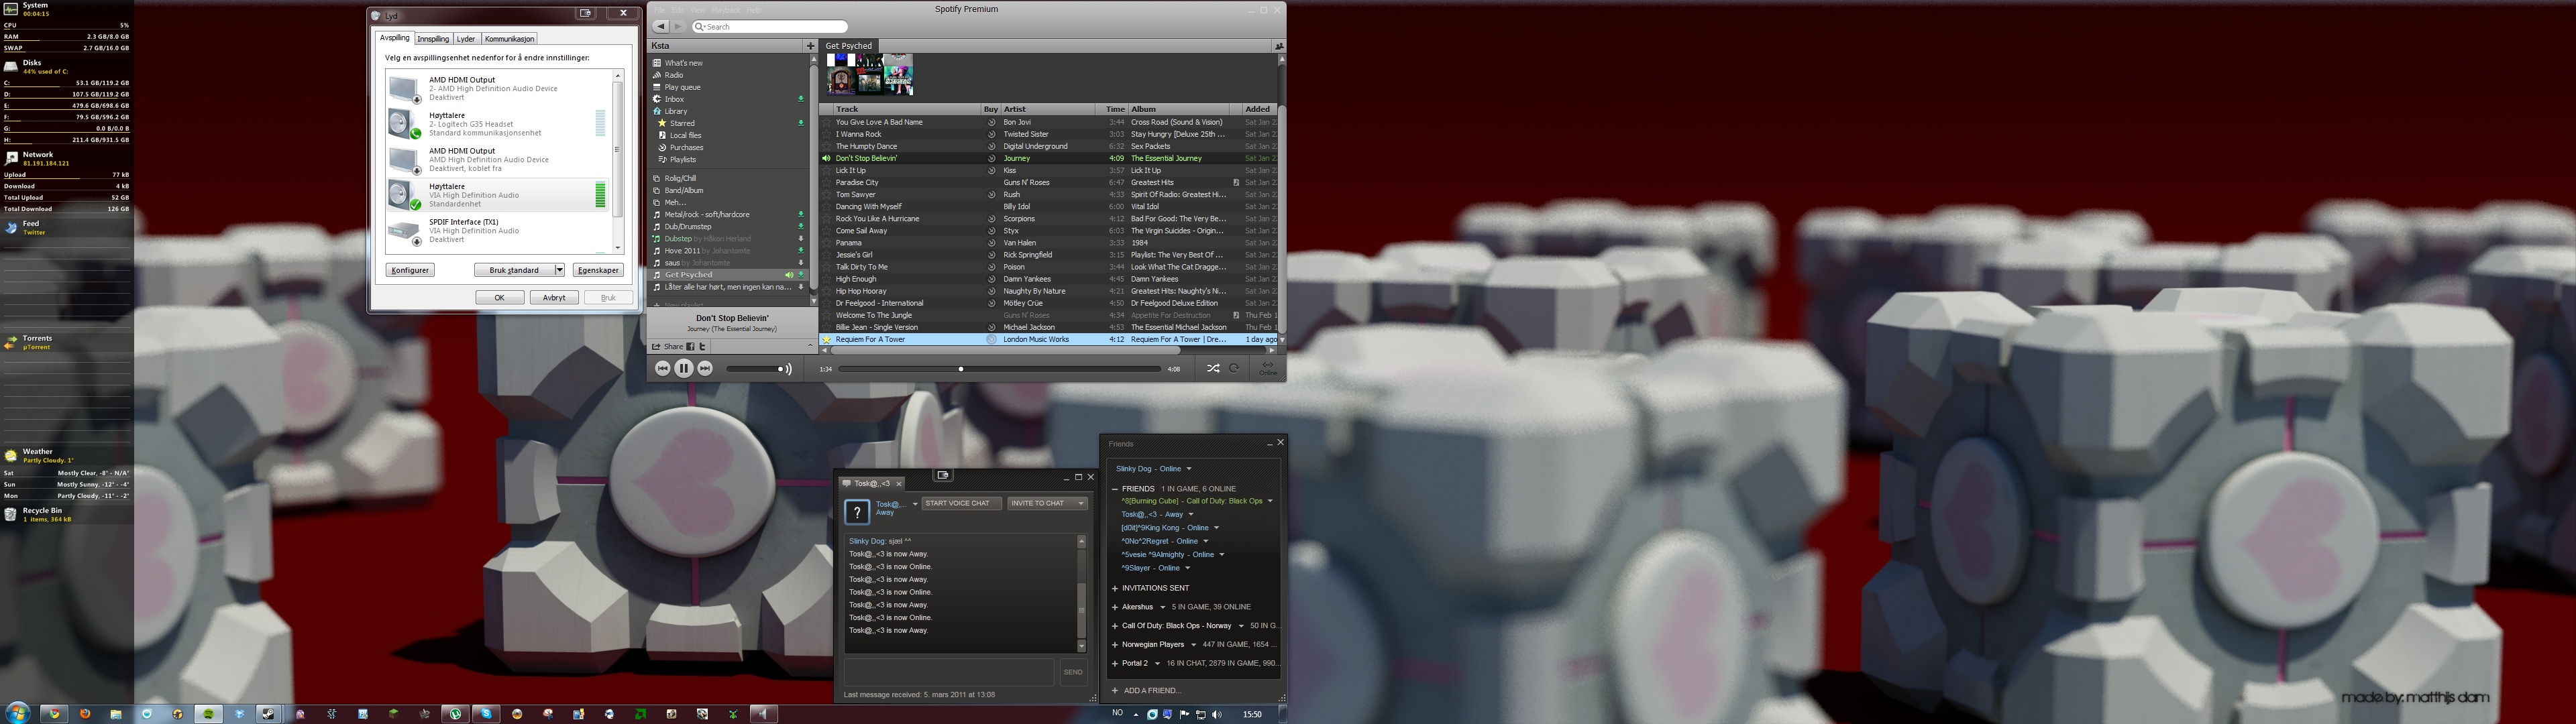Screen dimensions: 2576x724
Task: Click OK in Lyd dialog
Action: [499, 297]
